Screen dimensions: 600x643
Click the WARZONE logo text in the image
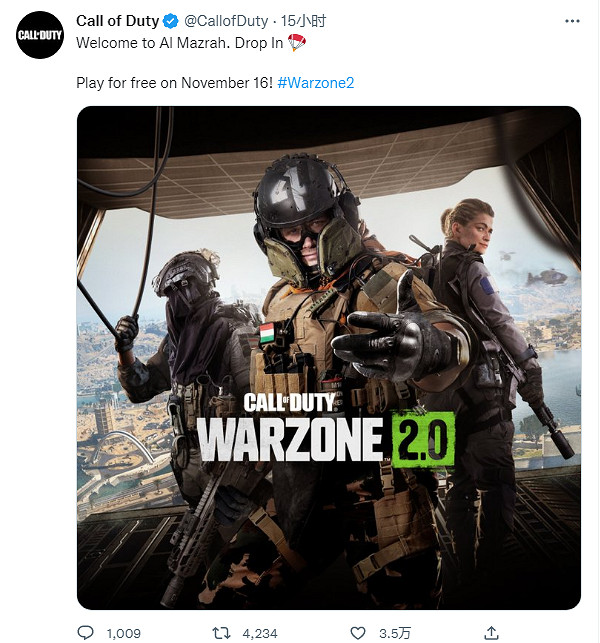tap(288, 439)
